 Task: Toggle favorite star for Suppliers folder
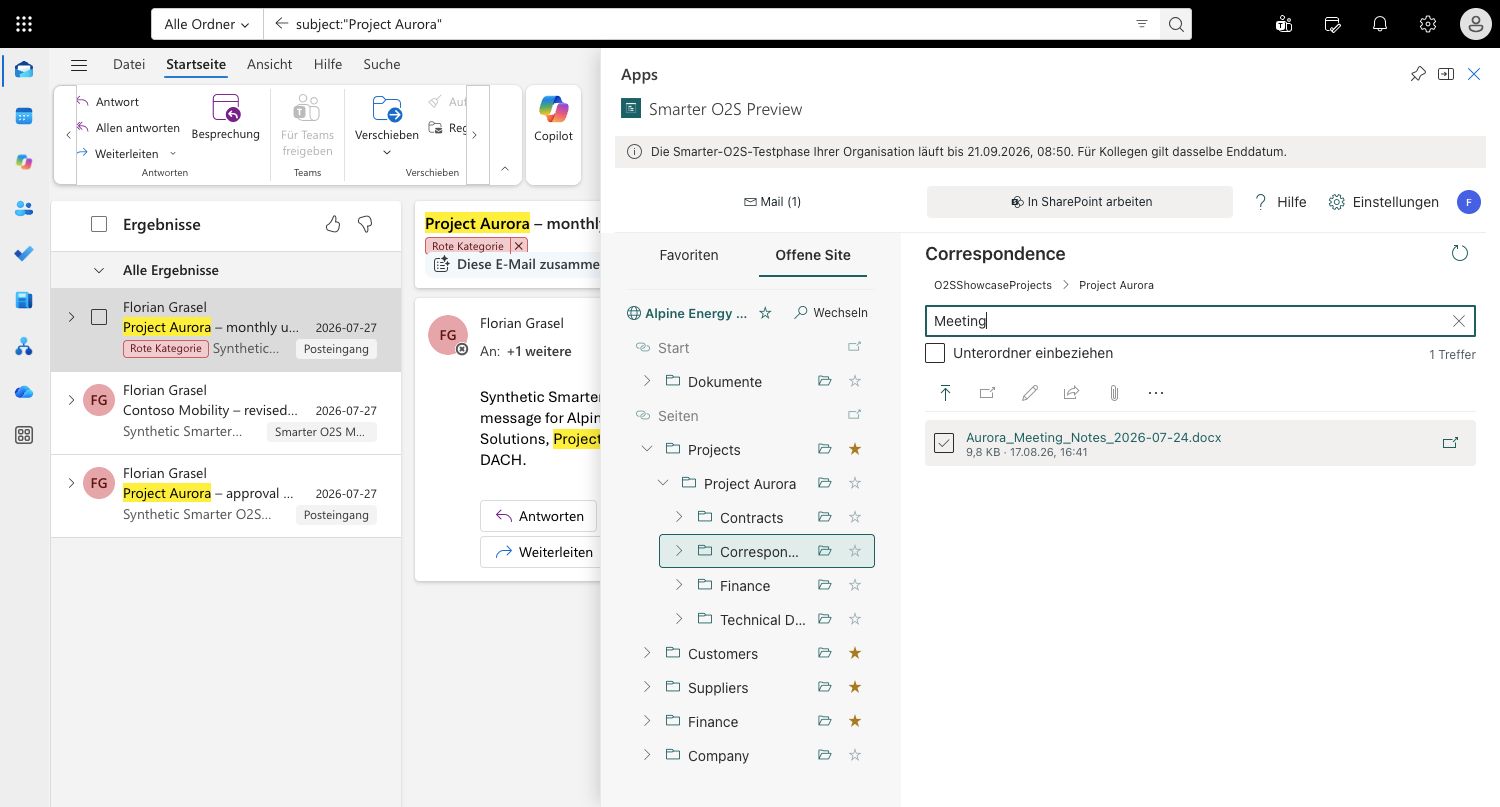pos(855,687)
